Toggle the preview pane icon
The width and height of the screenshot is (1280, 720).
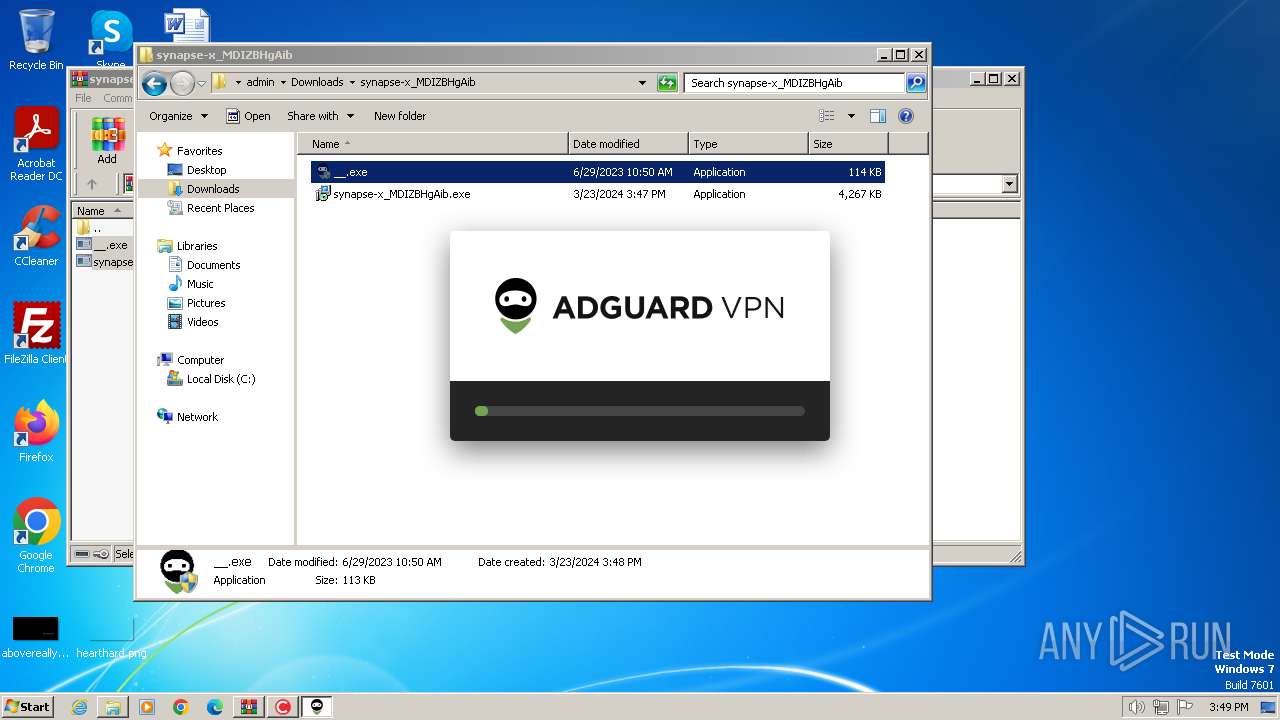coord(878,116)
